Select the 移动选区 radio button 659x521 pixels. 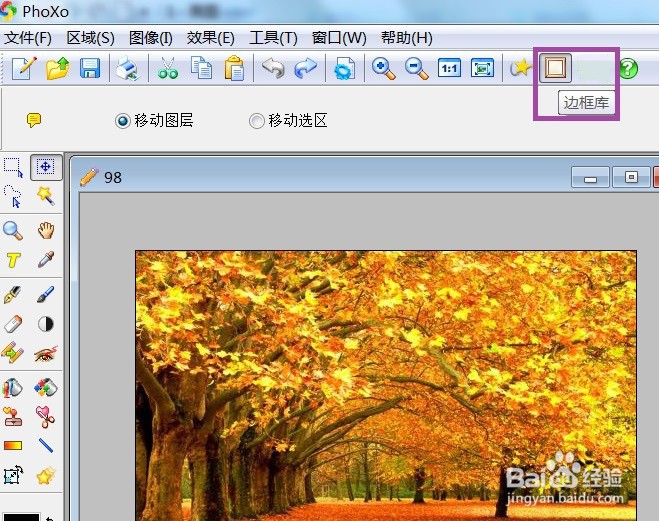256,121
